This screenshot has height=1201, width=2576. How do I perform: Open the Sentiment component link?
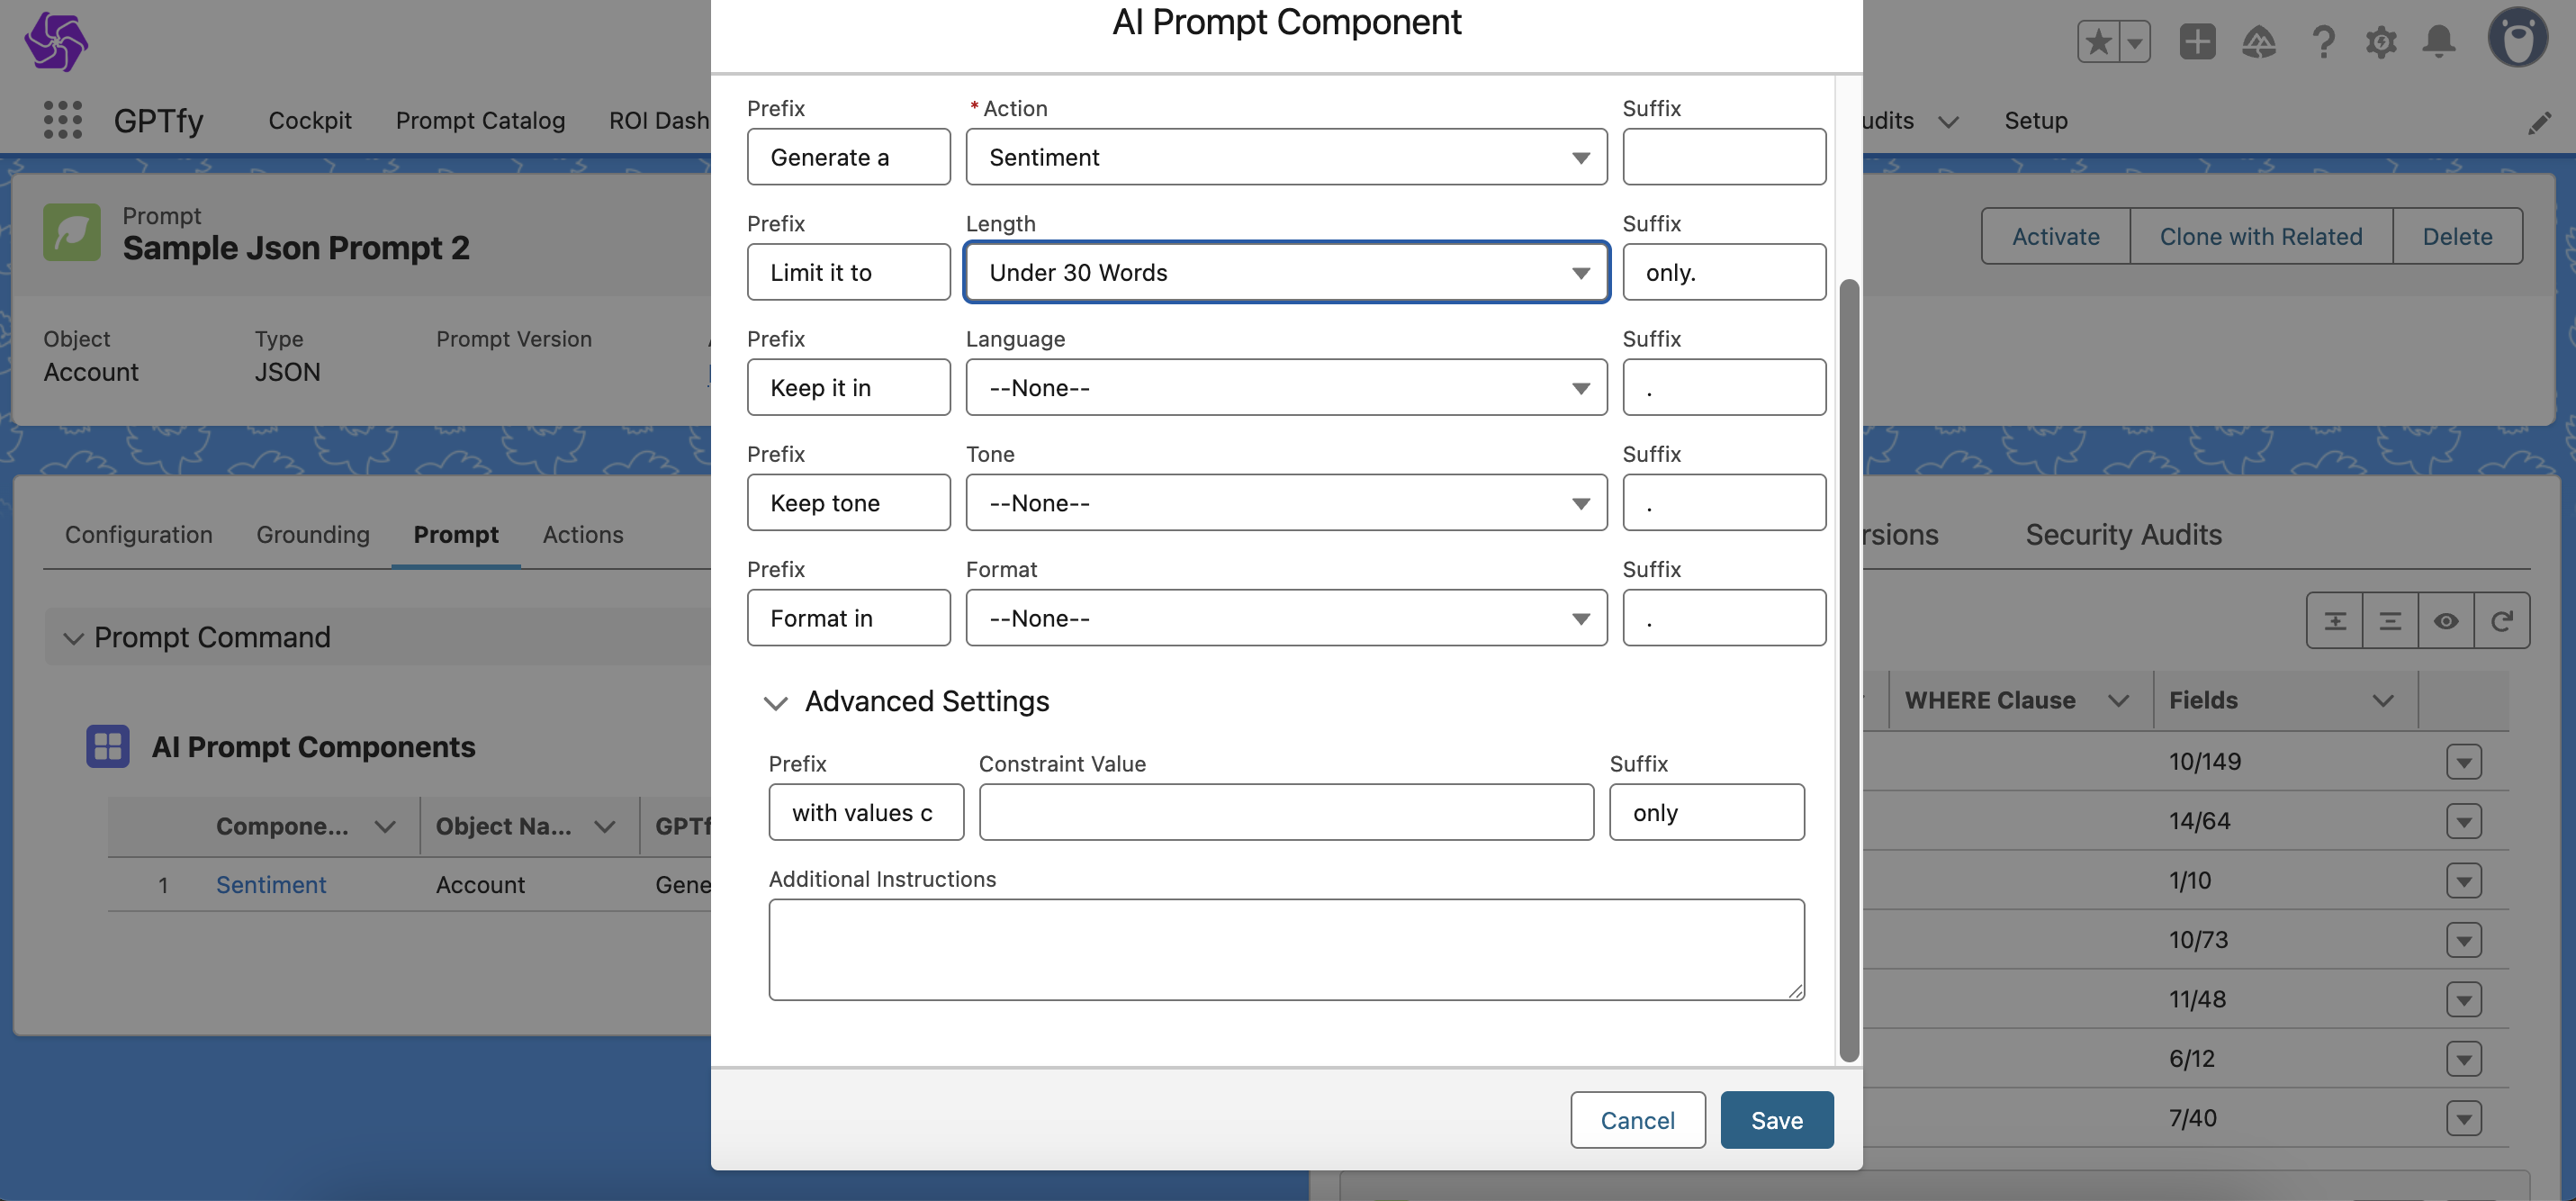tap(271, 885)
